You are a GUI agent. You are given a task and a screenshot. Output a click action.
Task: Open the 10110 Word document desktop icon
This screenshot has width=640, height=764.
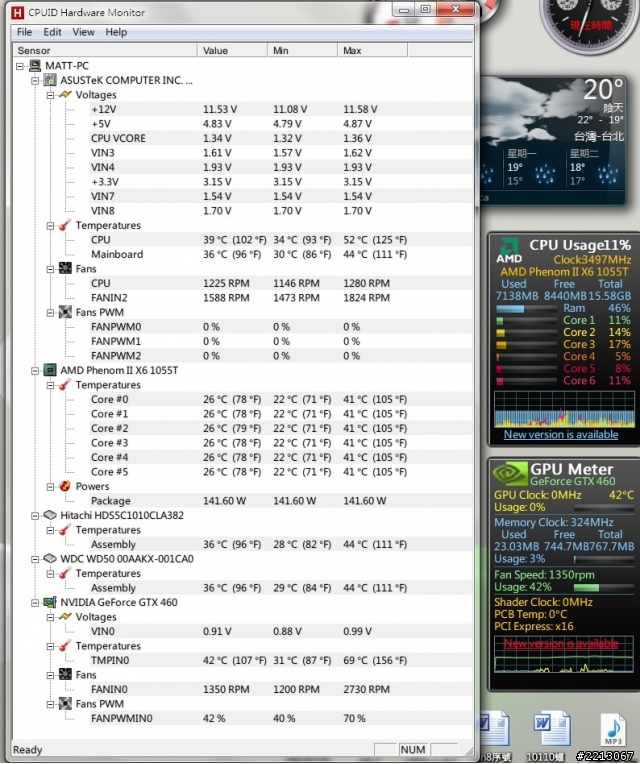click(x=551, y=729)
